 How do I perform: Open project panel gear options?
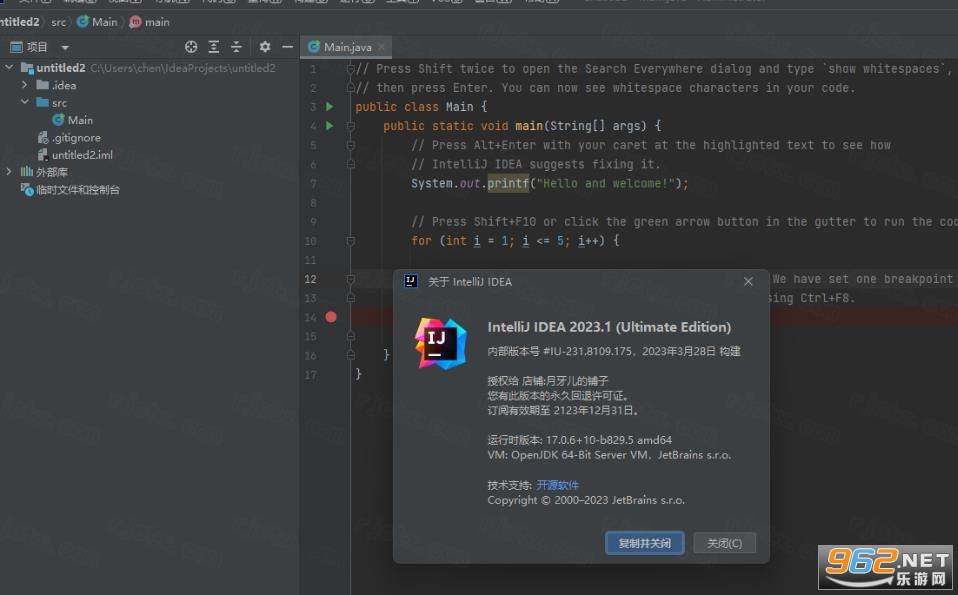tap(265, 46)
